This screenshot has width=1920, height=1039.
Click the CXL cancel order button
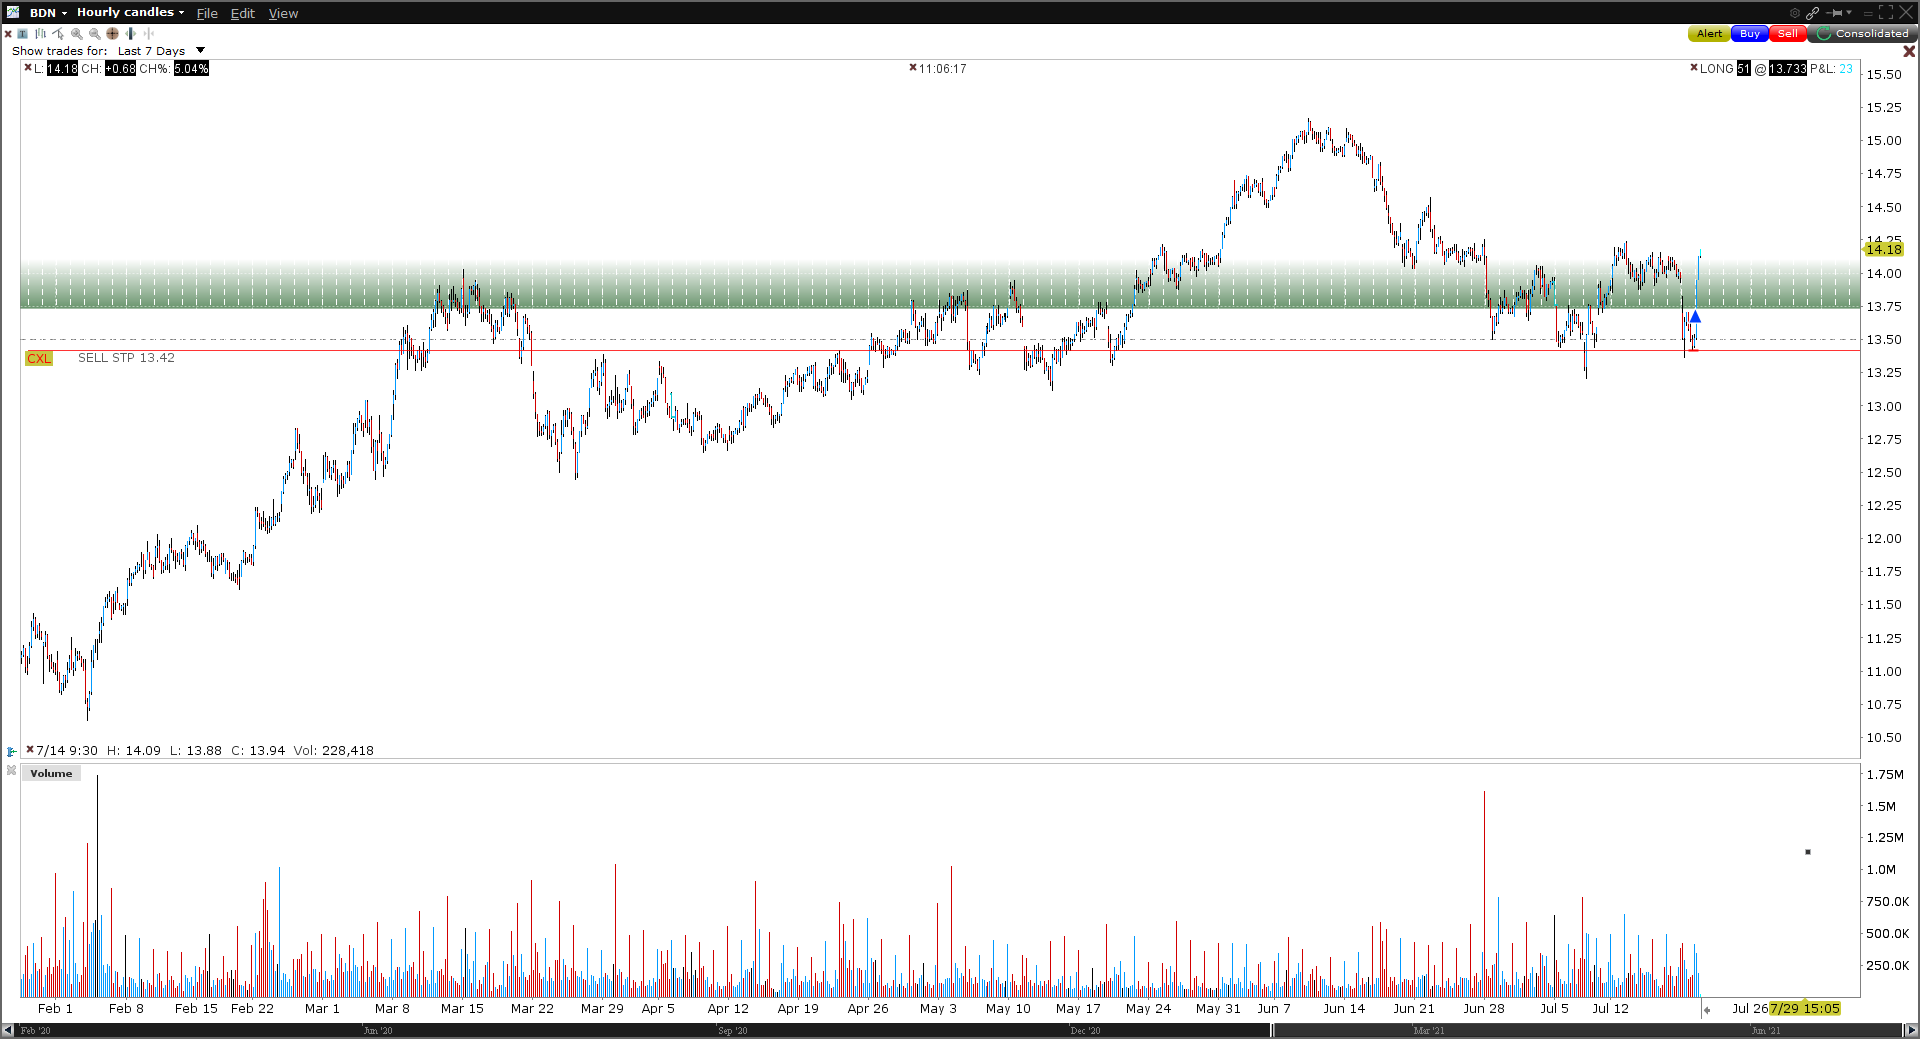tap(39, 358)
